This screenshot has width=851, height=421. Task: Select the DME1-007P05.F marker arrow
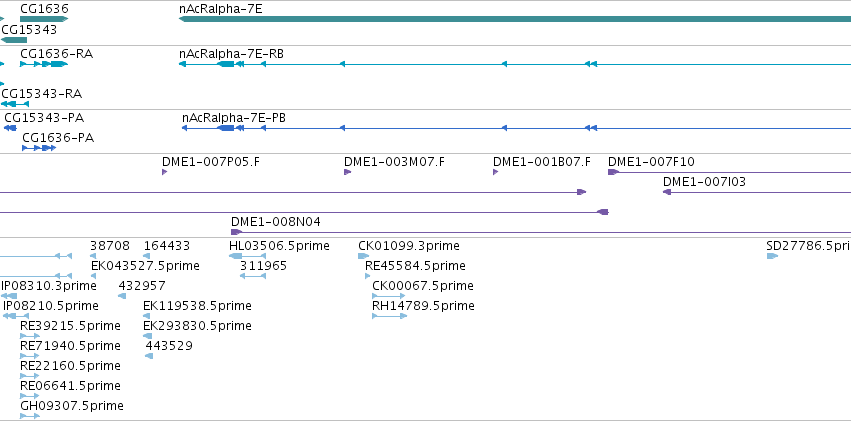(x=164, y=172)
